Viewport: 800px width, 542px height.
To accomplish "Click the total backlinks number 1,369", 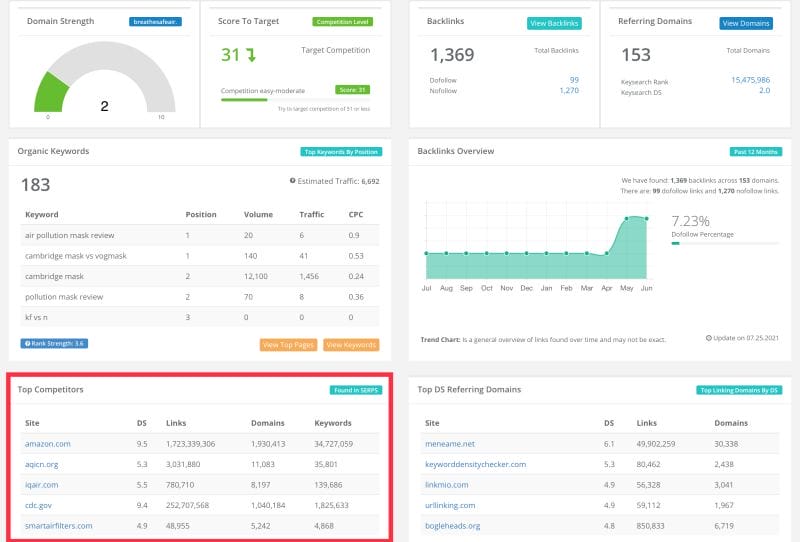I will tap(453, 55).
